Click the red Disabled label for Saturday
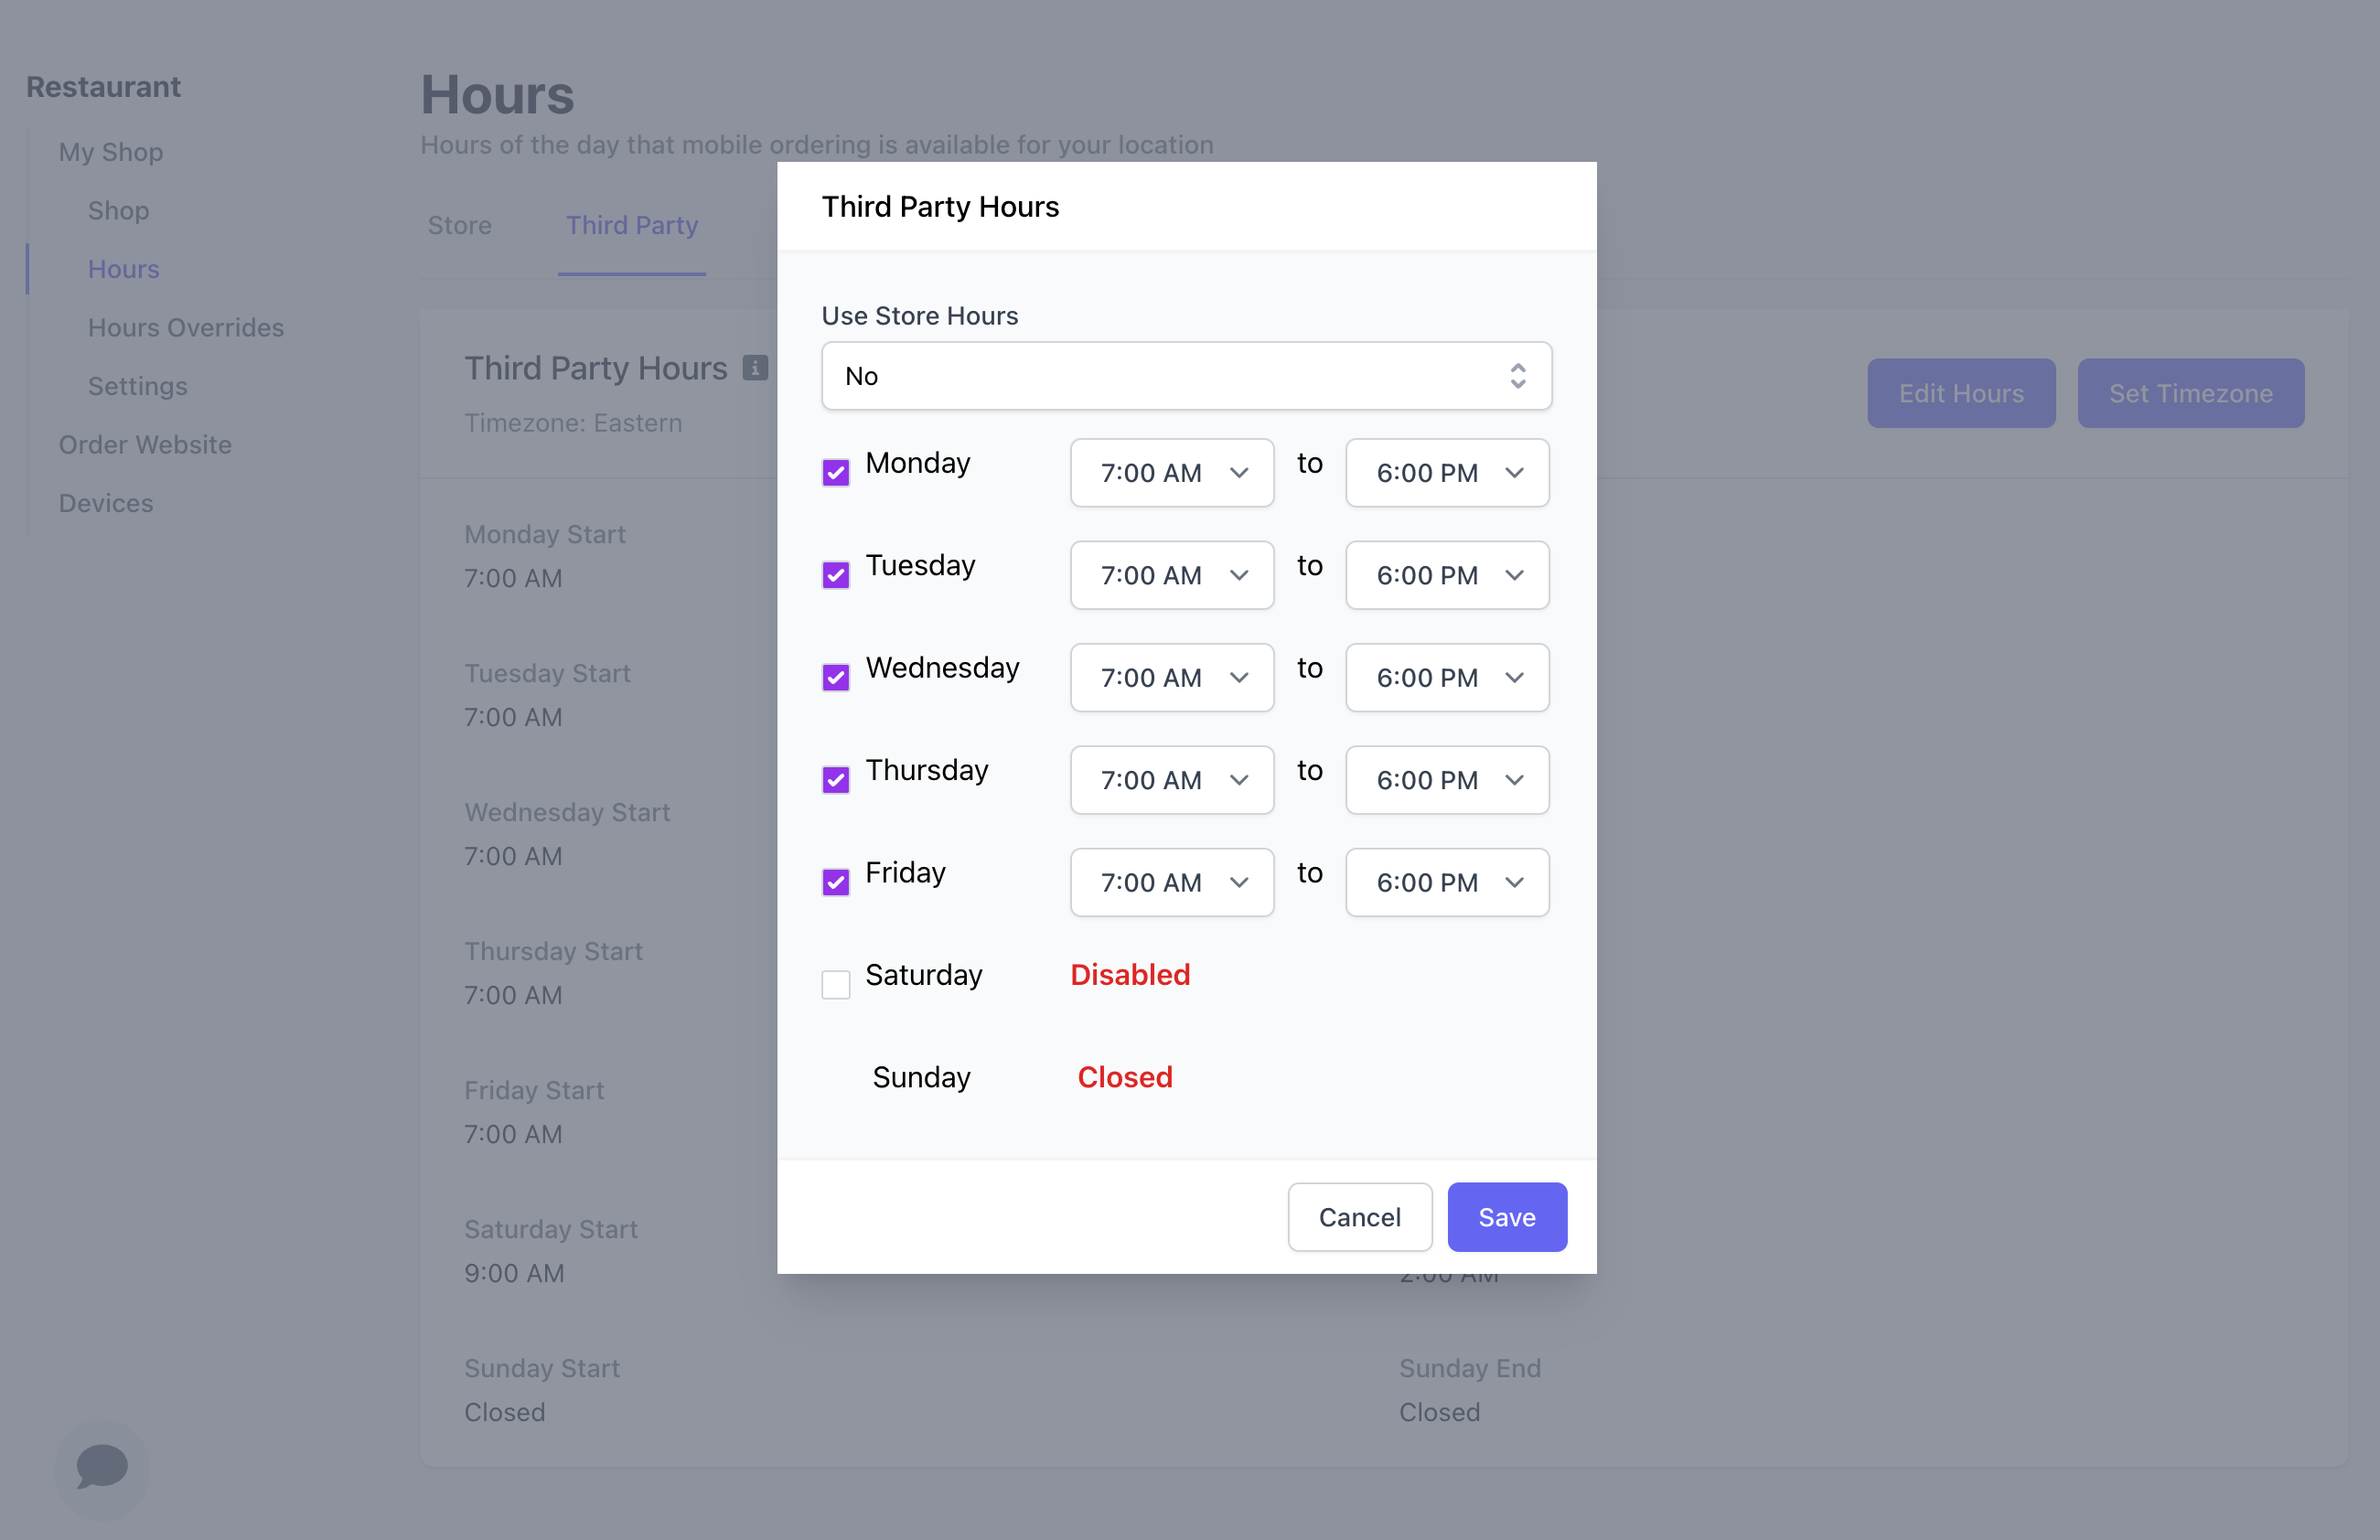This screenshot has width=2380, height=1540. click(x=1130, y=975)
